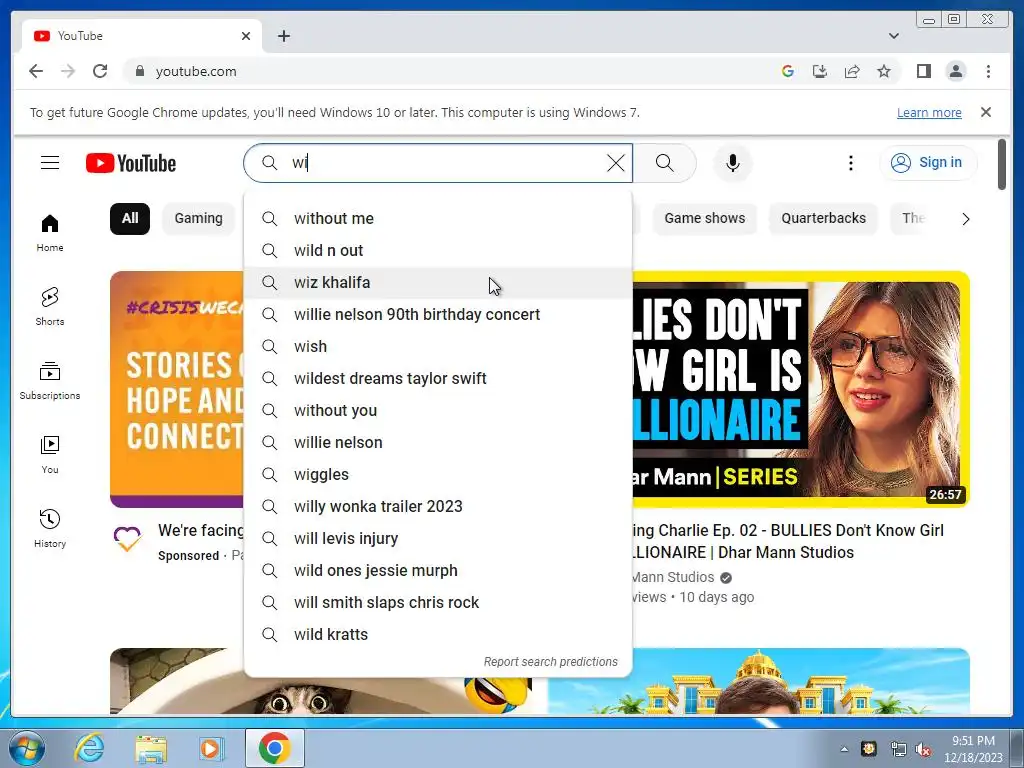Choose "wild ones jessie murph"
Viewport: 1024px width, 768px height.
[x=438, y=570]
